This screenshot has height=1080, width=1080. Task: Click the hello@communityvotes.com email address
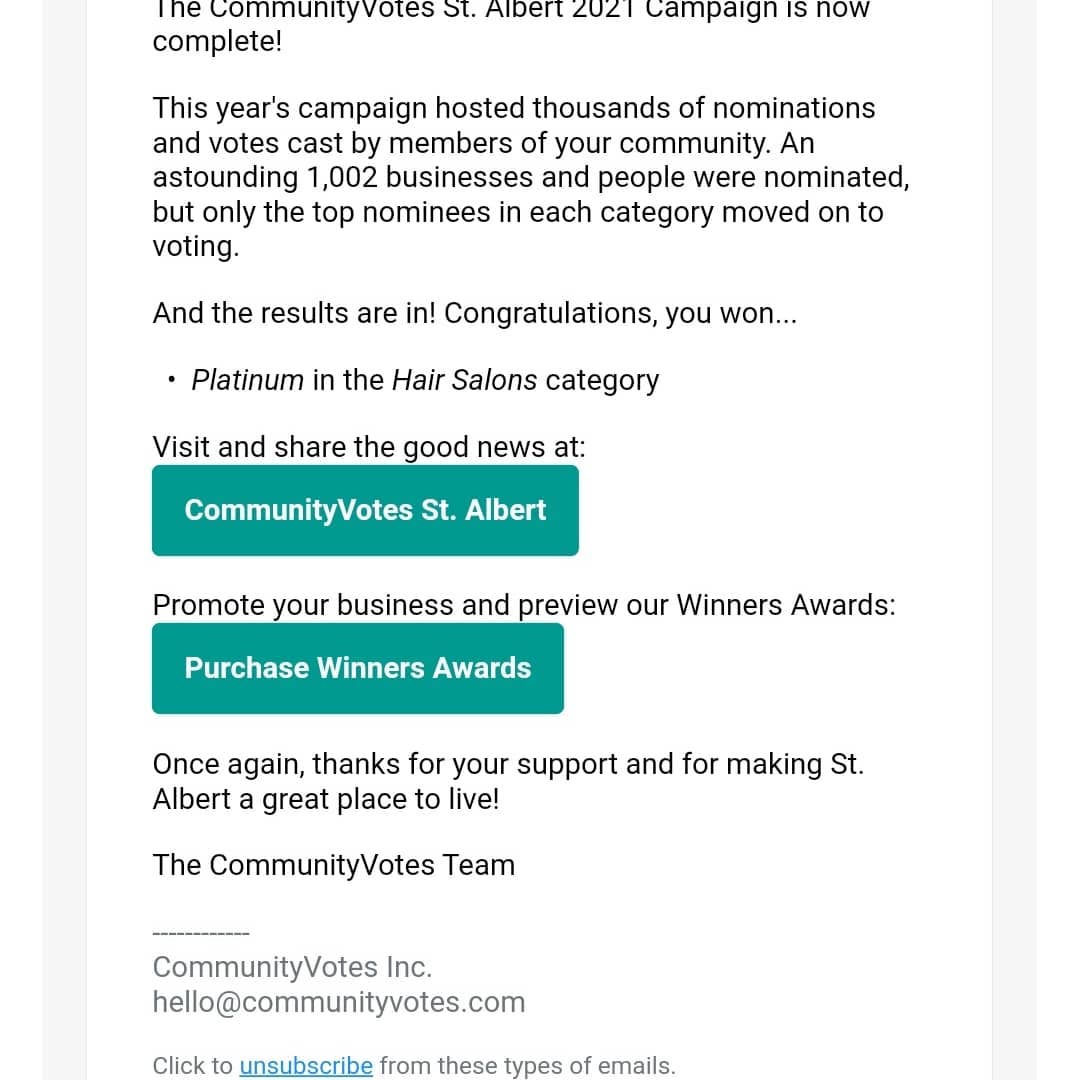[338, 1002]
